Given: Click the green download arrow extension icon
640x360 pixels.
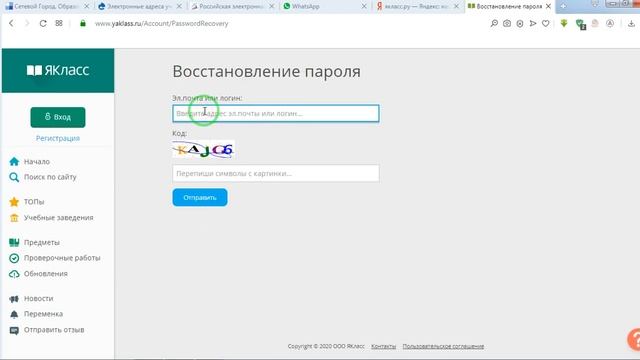Looking at the screenshot, I should click(x=564, y=24).
